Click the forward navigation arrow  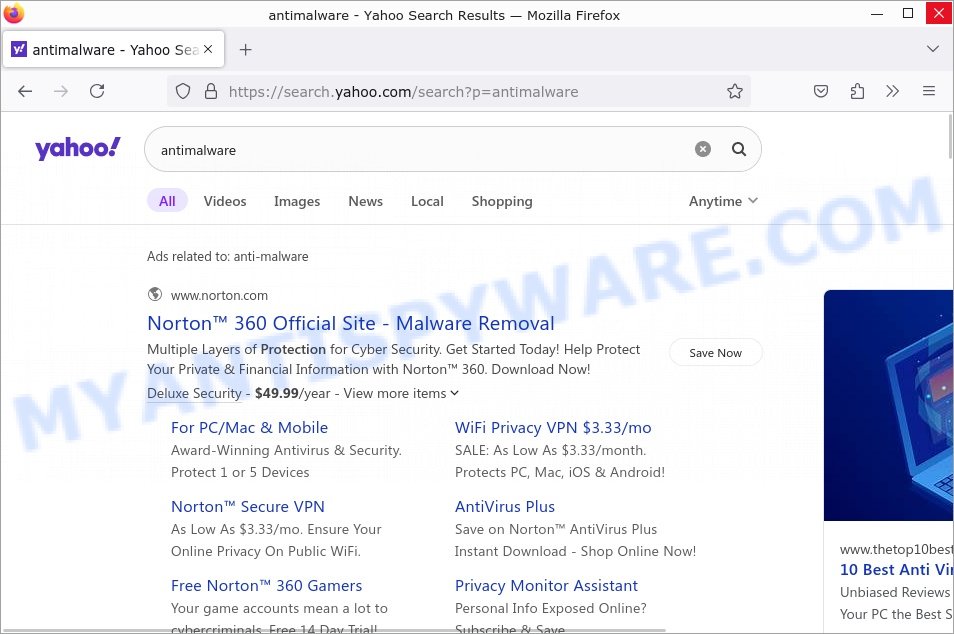(61, 91)
